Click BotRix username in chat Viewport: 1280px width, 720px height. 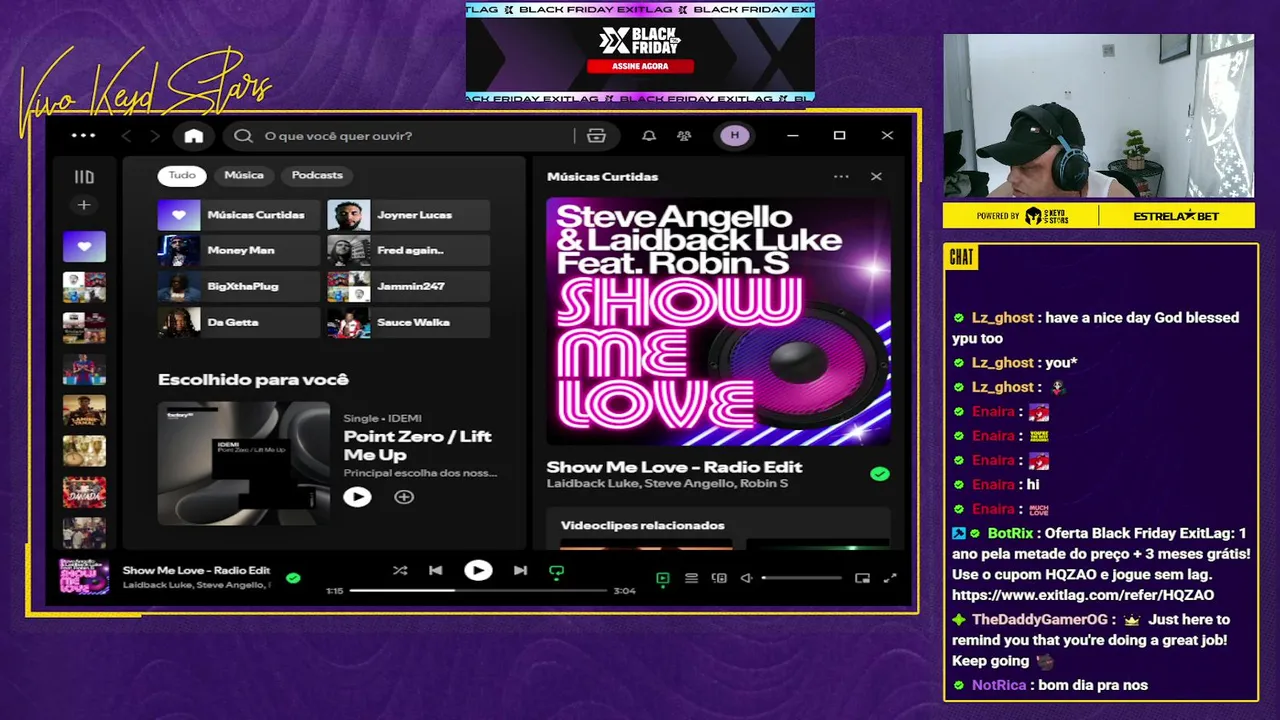point(1010,533)
